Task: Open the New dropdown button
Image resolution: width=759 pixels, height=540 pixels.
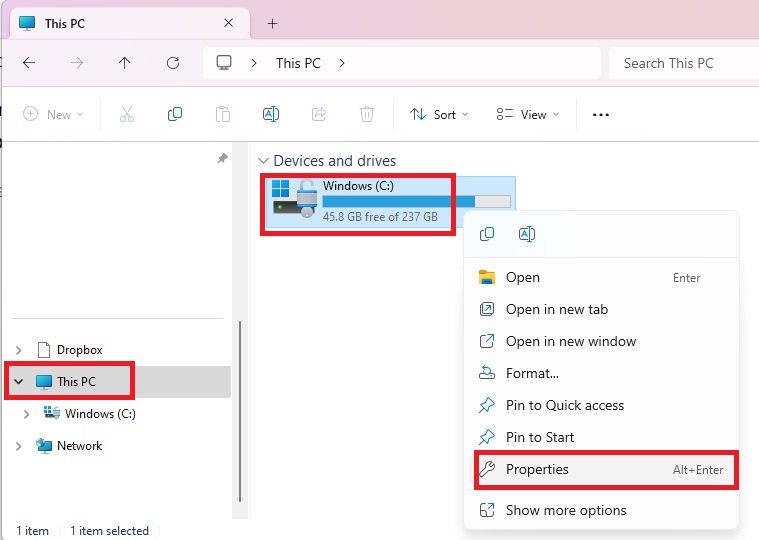Action: click(x=53, y=115)
